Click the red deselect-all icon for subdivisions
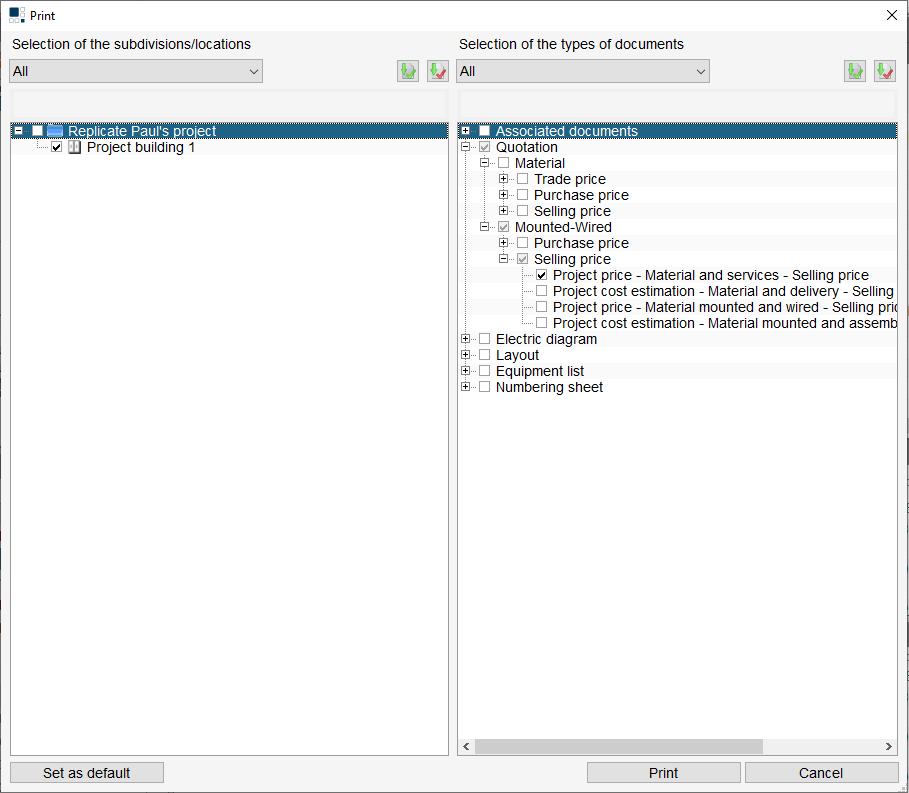This screenshot has height=793, width=909. tap(437, 71)
